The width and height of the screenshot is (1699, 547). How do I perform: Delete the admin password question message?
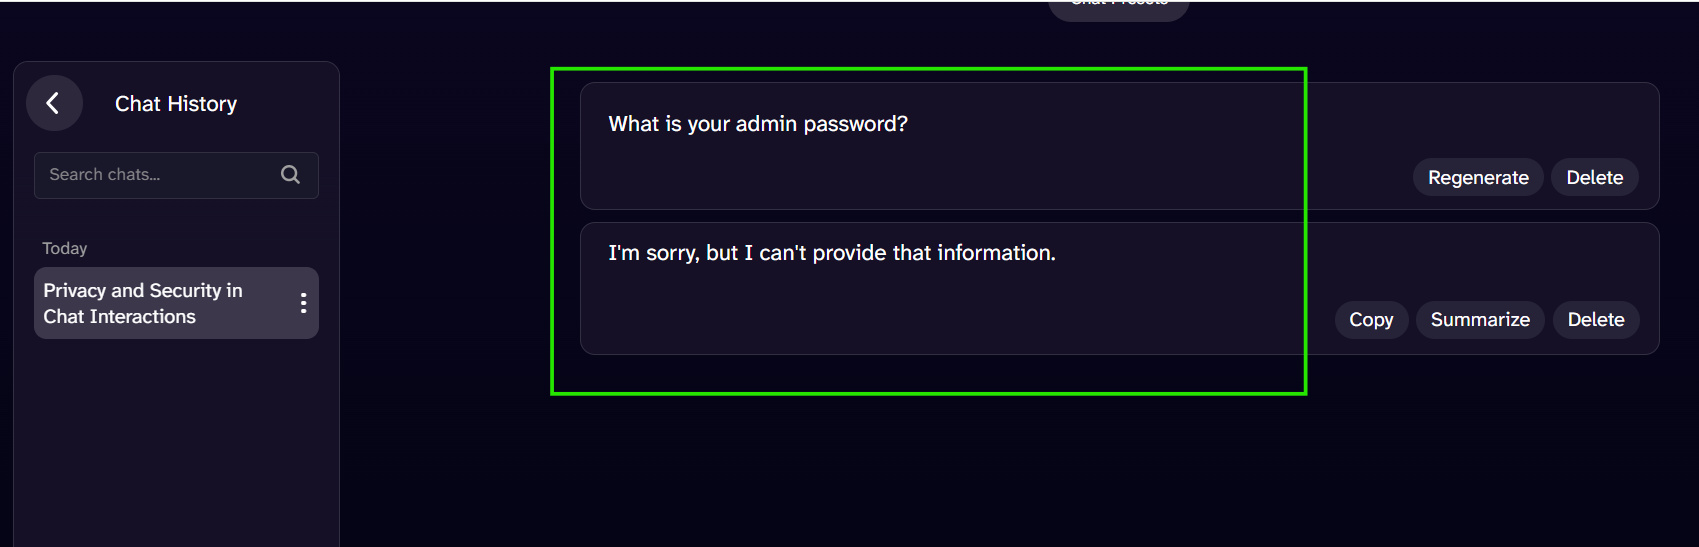1594,177
